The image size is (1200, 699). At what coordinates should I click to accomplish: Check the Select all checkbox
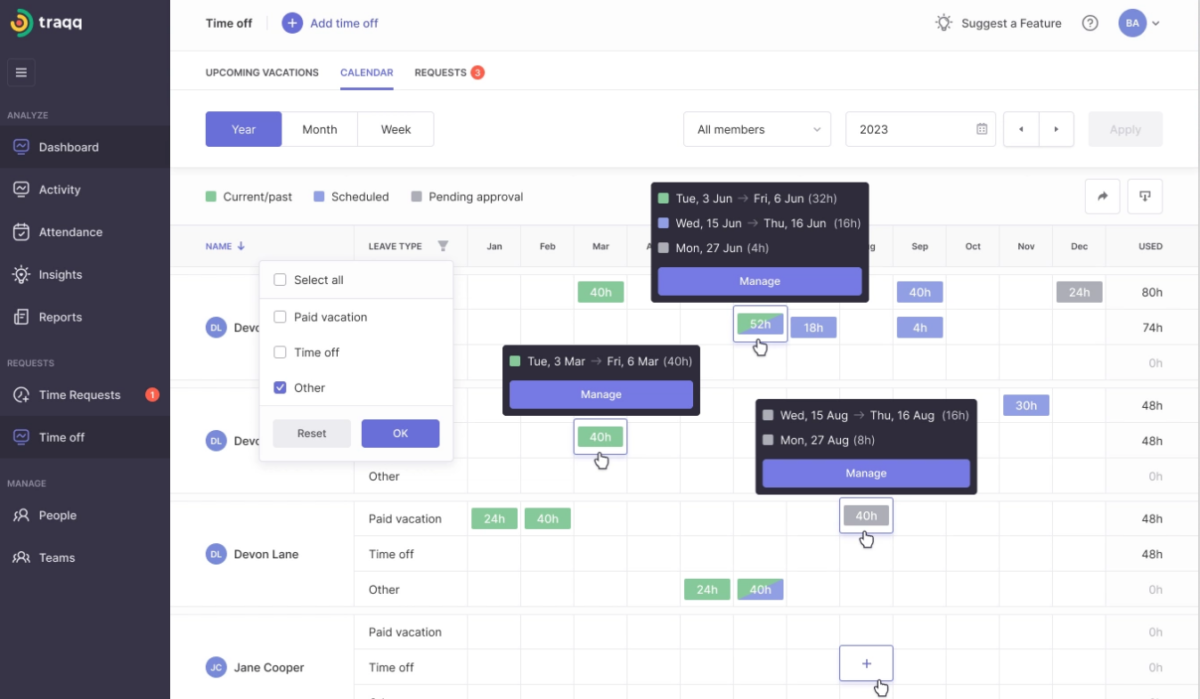pyautogui.click(x=280, y=280)
